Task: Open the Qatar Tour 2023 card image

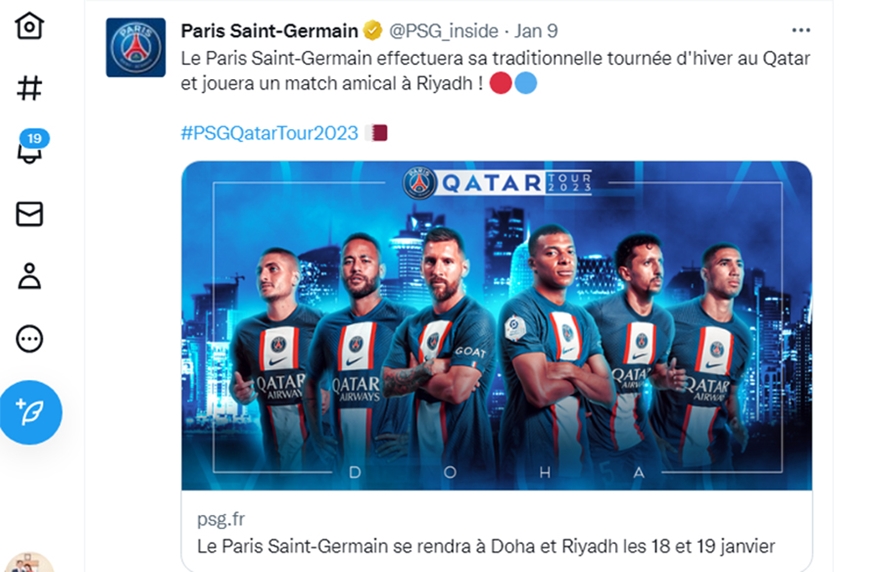Action: pos(497,326)
